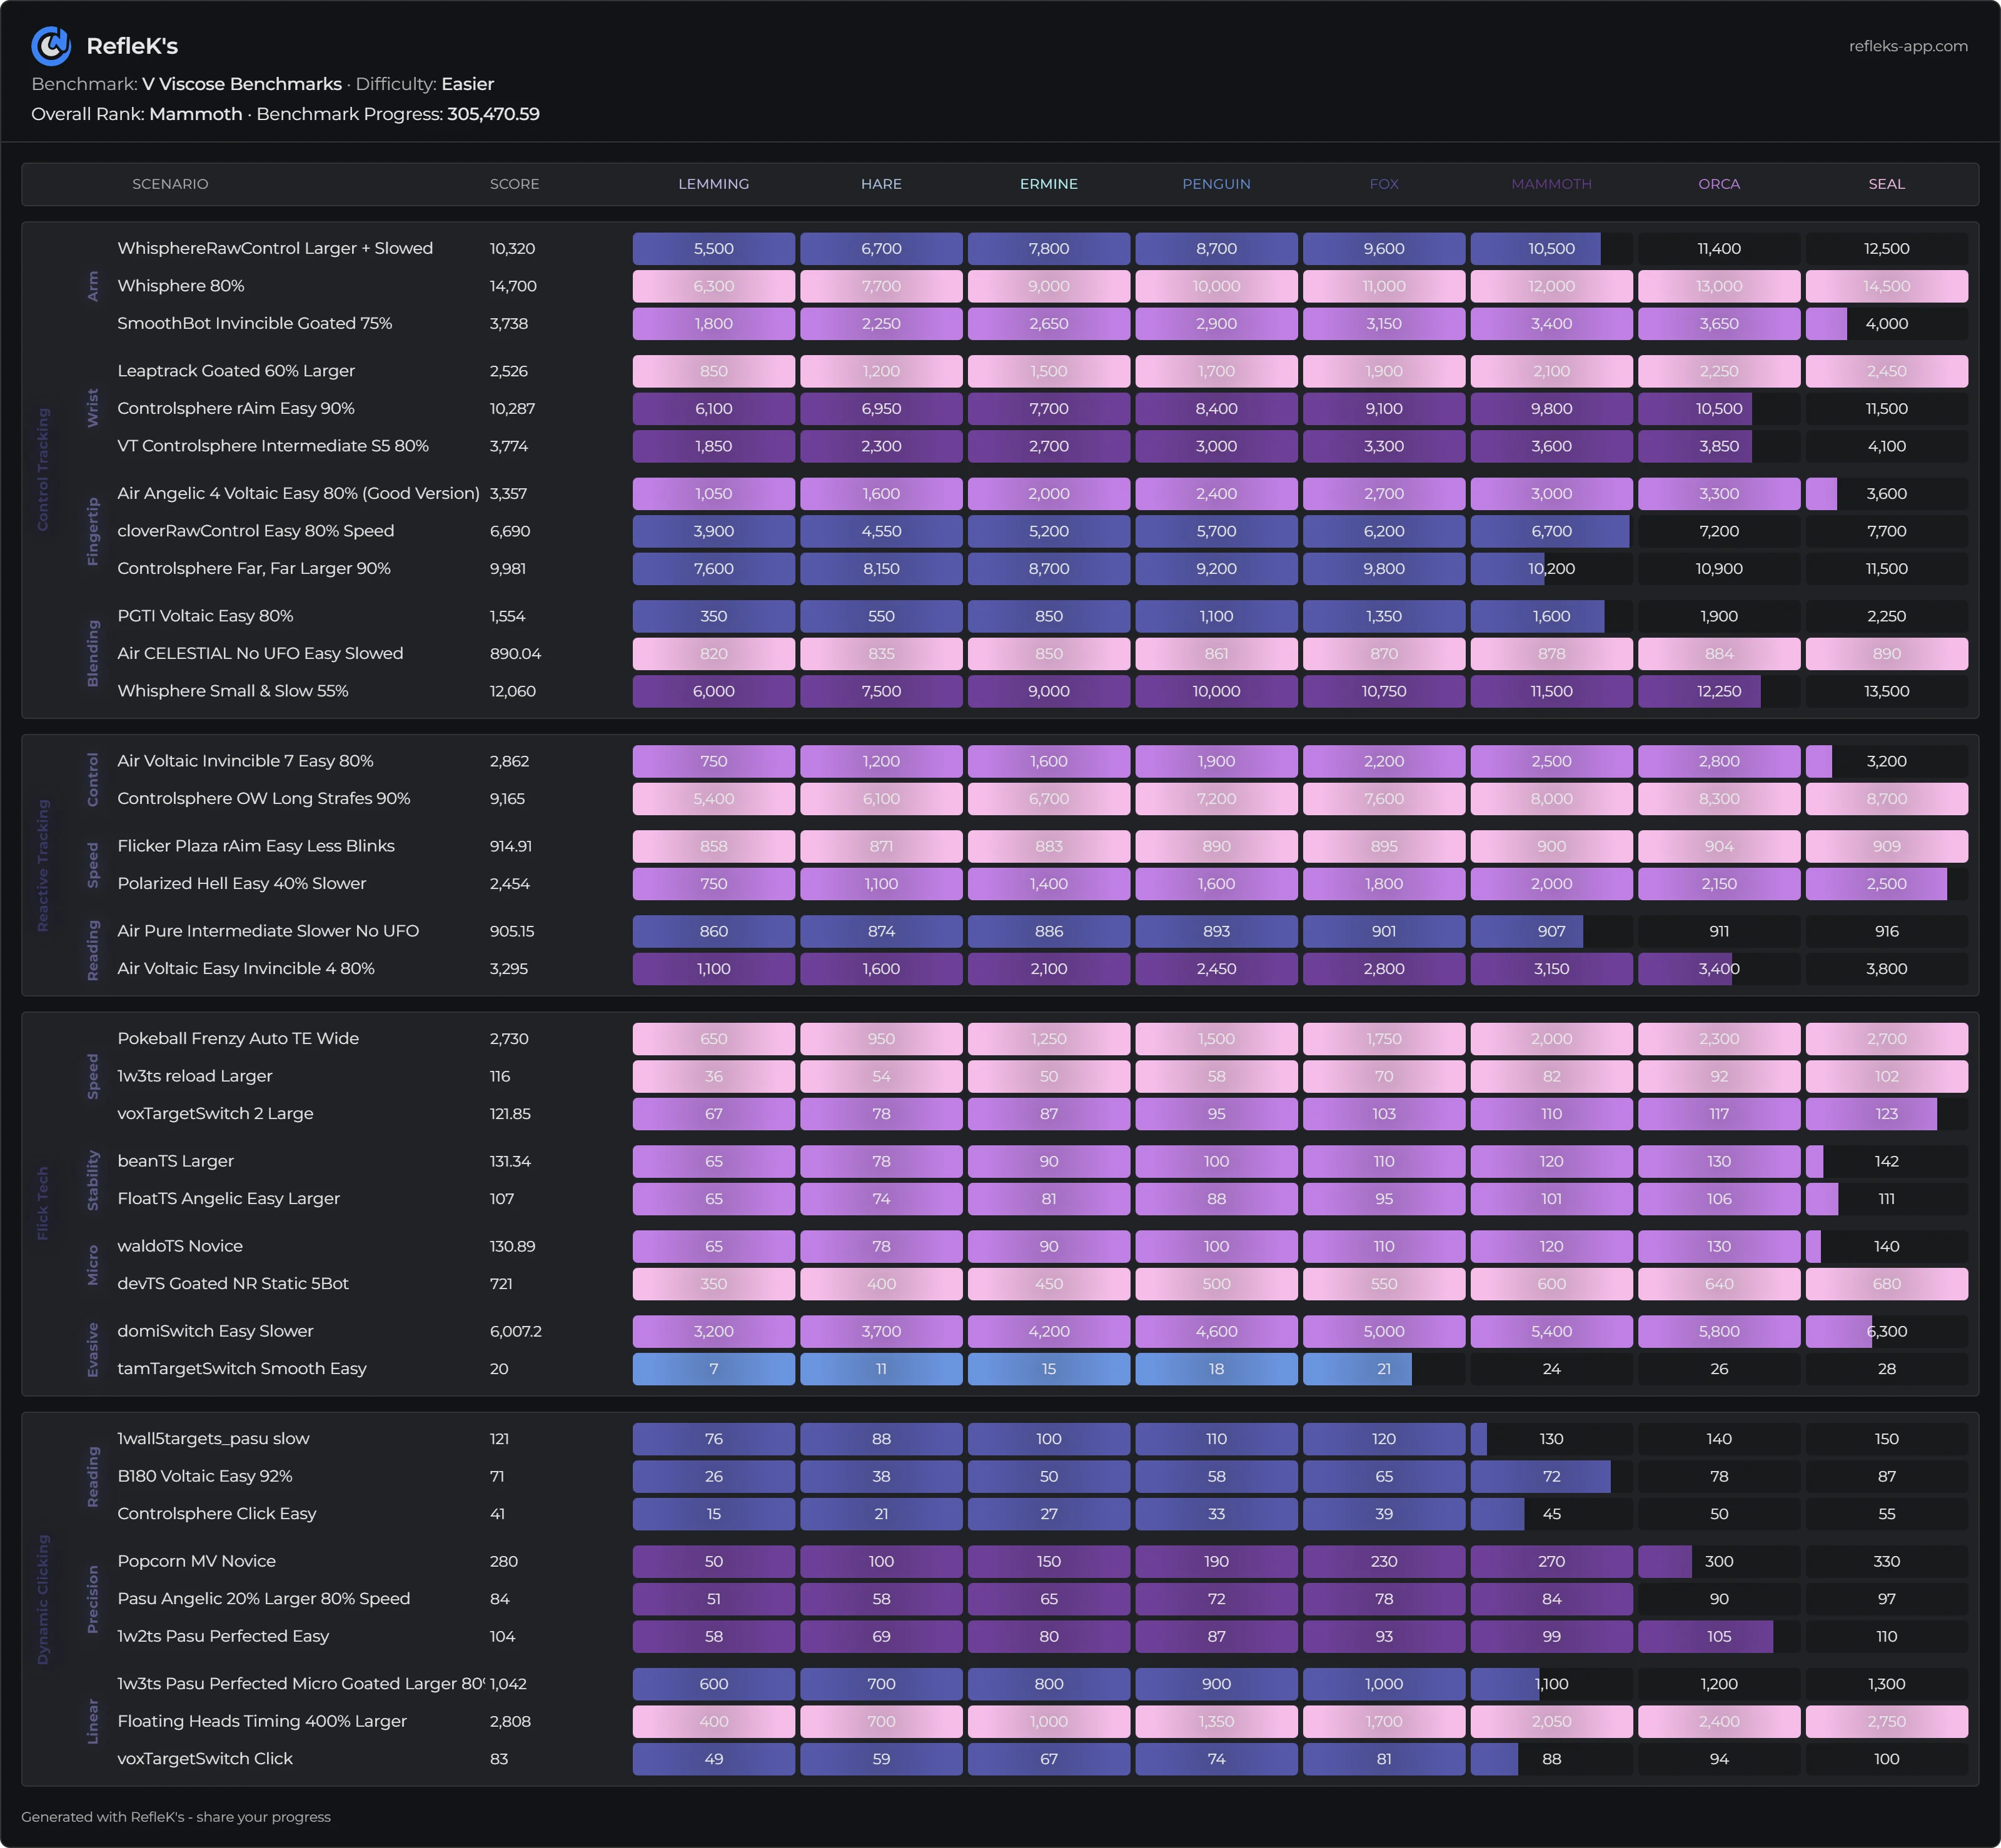2001x1848 pixels.
Task: Click the RefleK's logo icon
Action: tap(50, 45)
